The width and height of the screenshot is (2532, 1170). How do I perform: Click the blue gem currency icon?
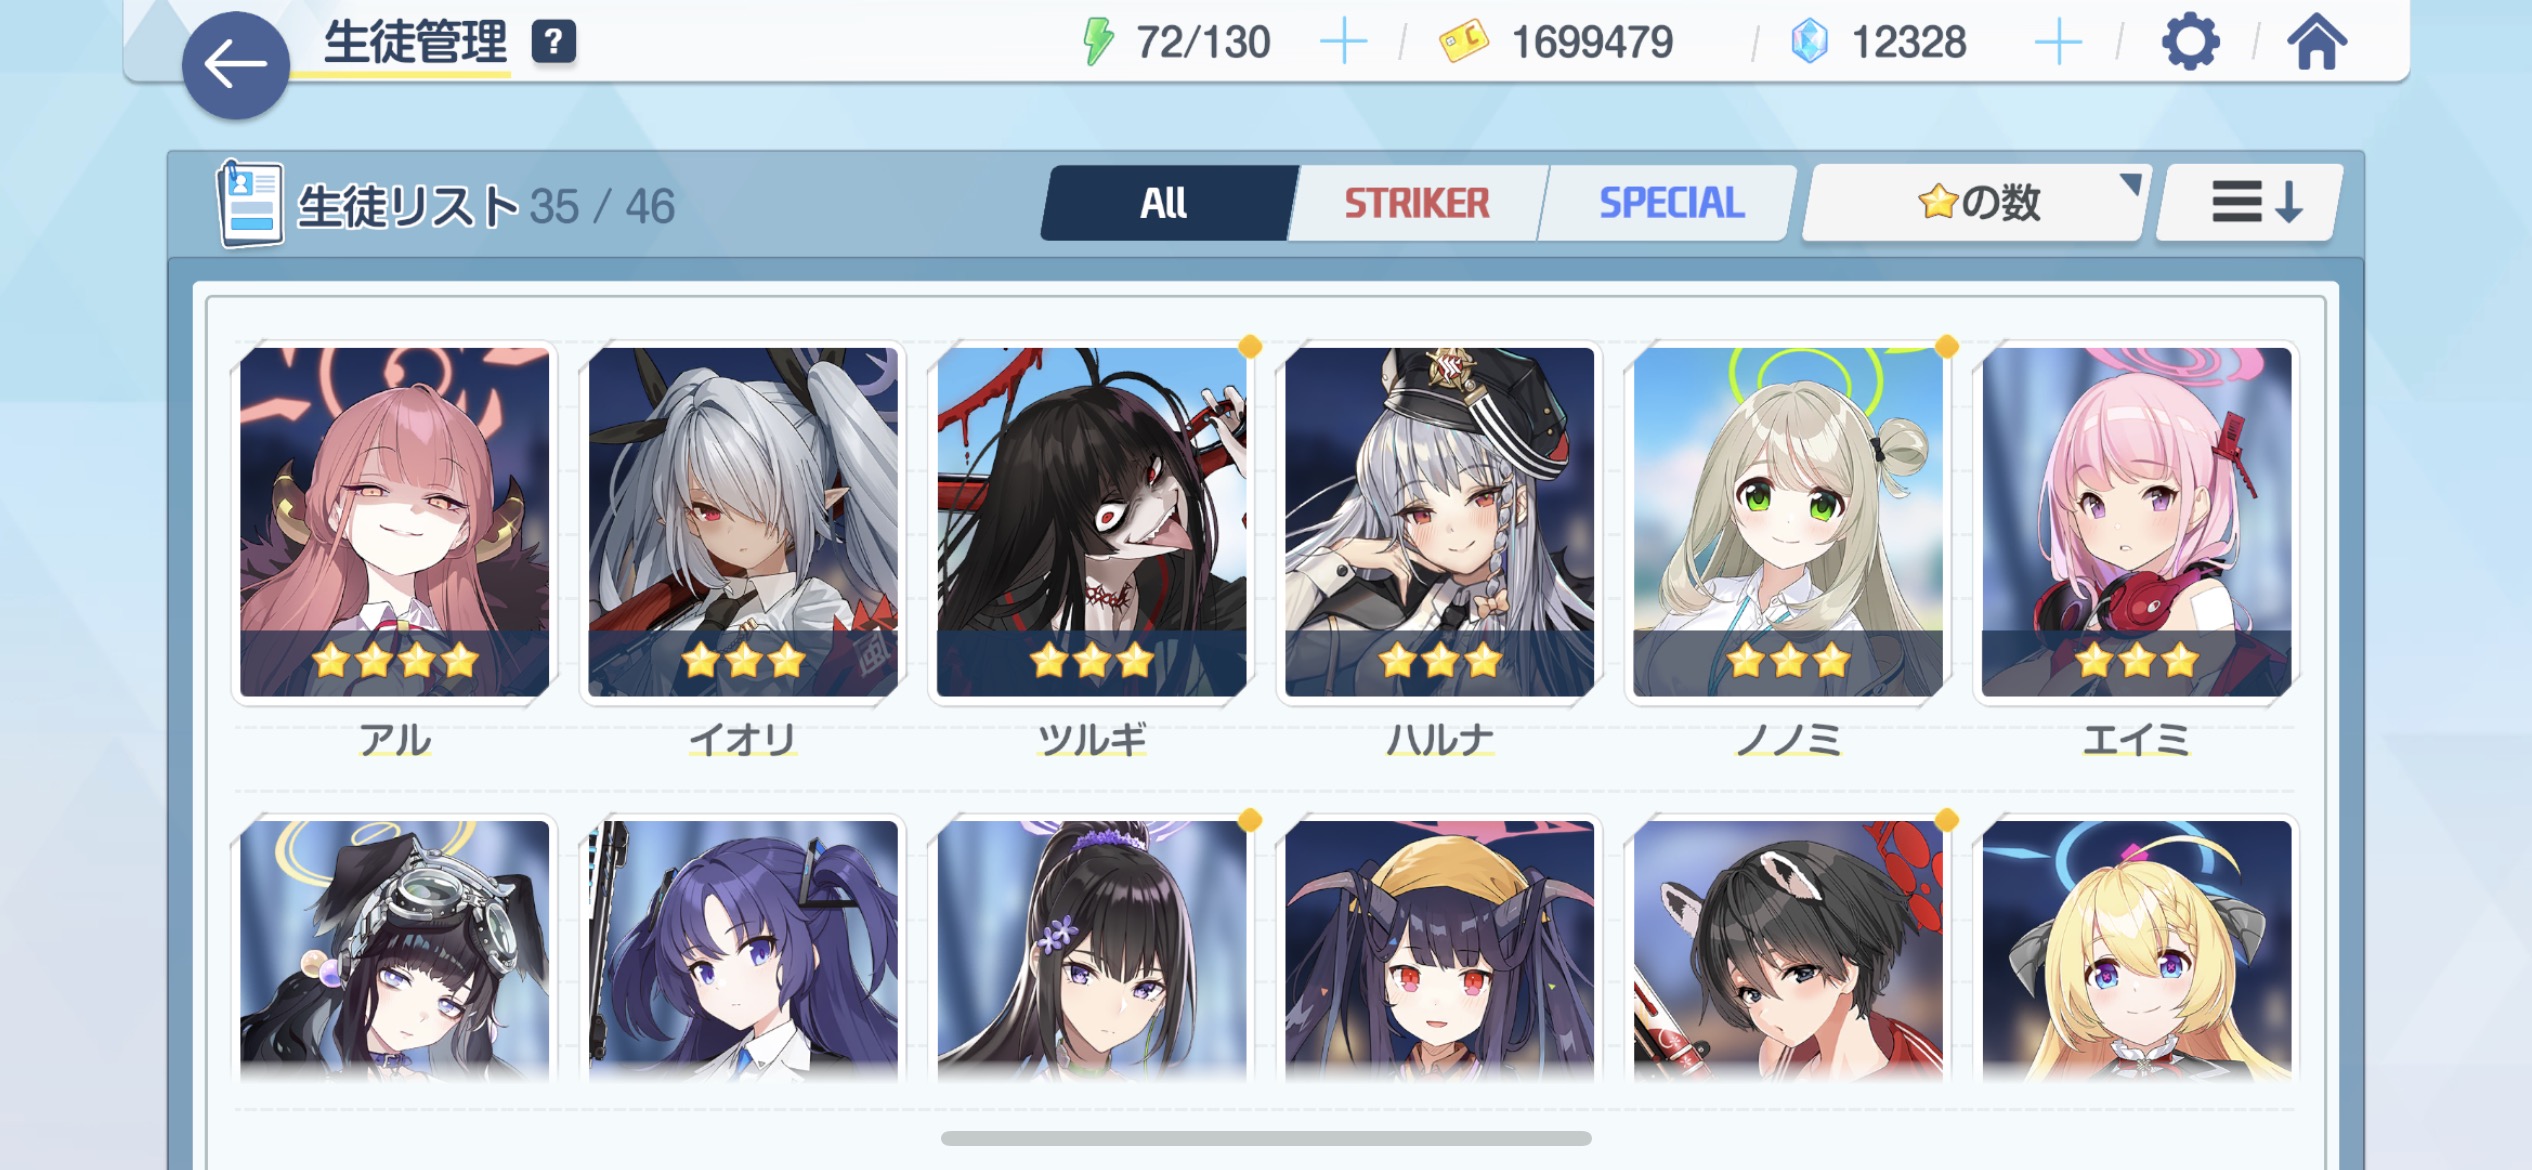1809,42
